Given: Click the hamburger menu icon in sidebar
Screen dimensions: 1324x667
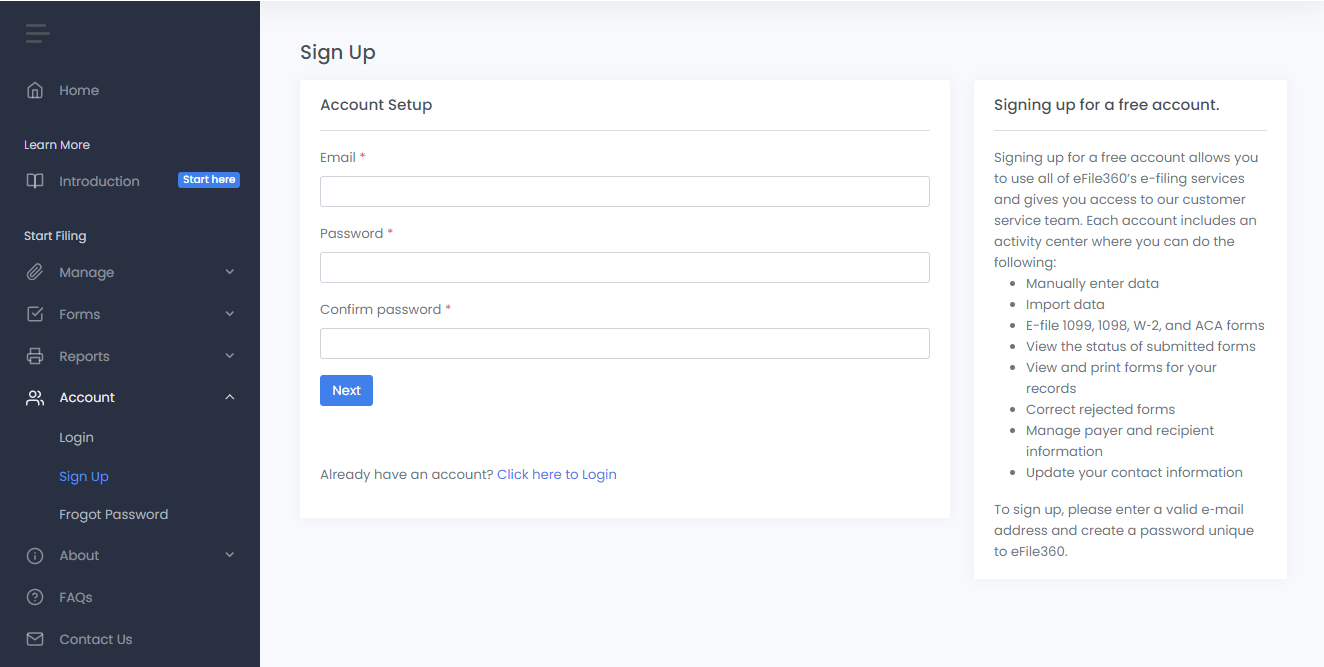Looking at the screenshot, I should pos(37,34).
